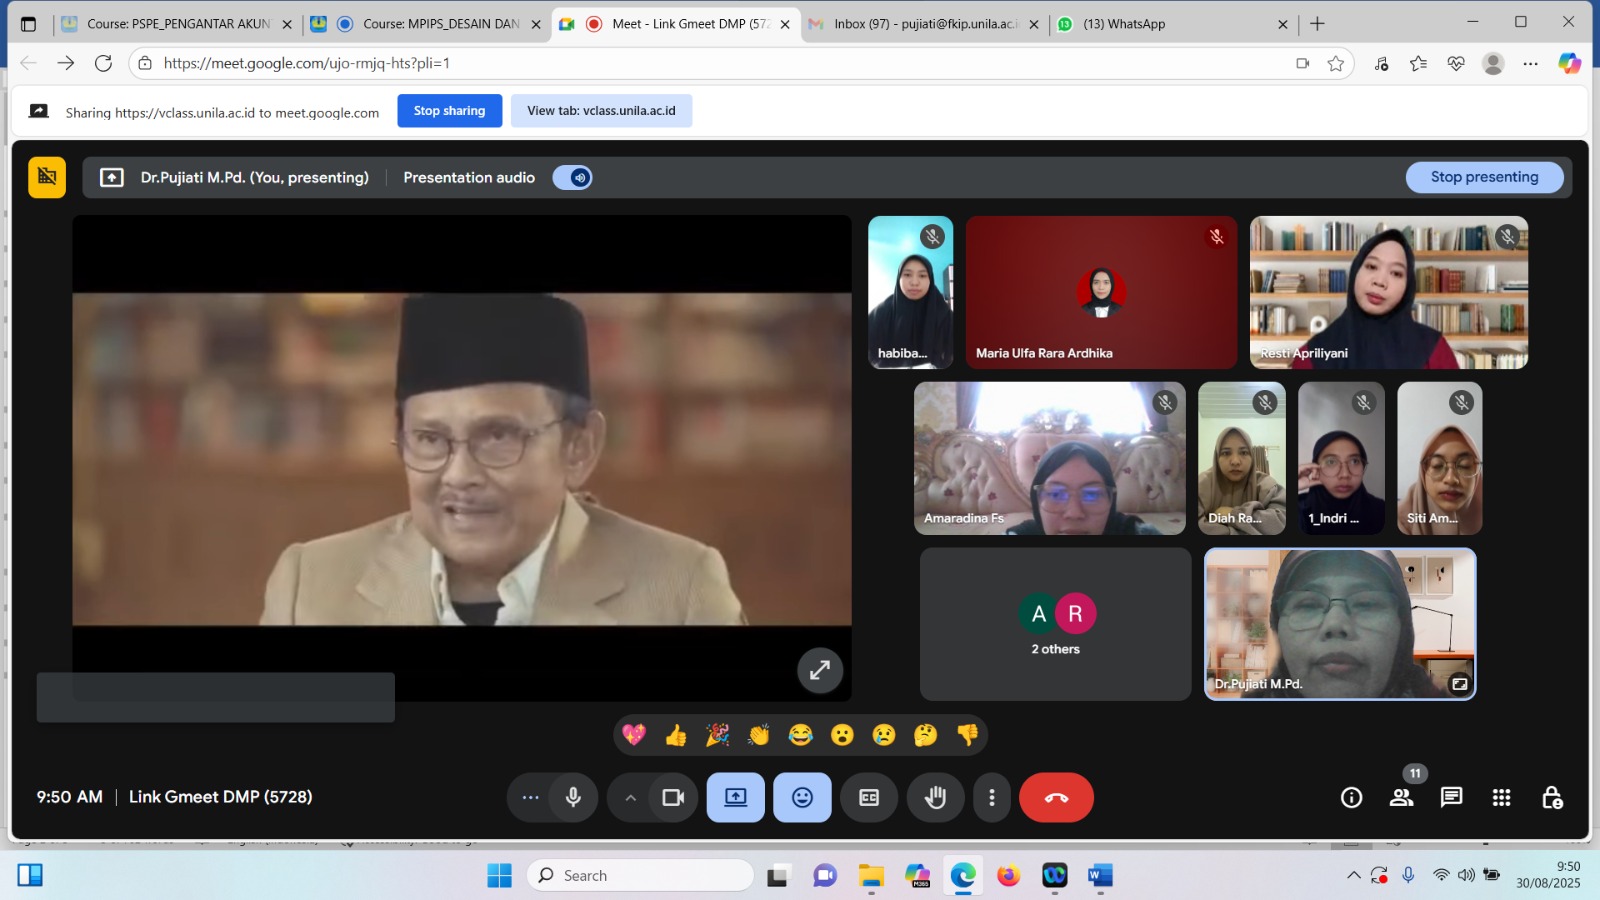
Task: Click the Stop presenting button
Action: [1484, 177]
